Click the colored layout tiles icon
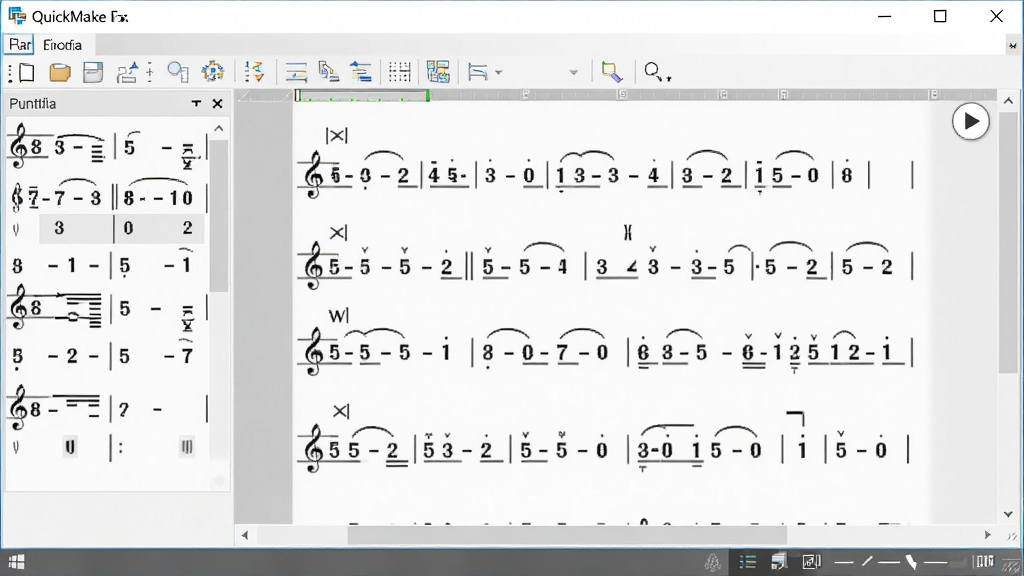 (x=438, y=72)
